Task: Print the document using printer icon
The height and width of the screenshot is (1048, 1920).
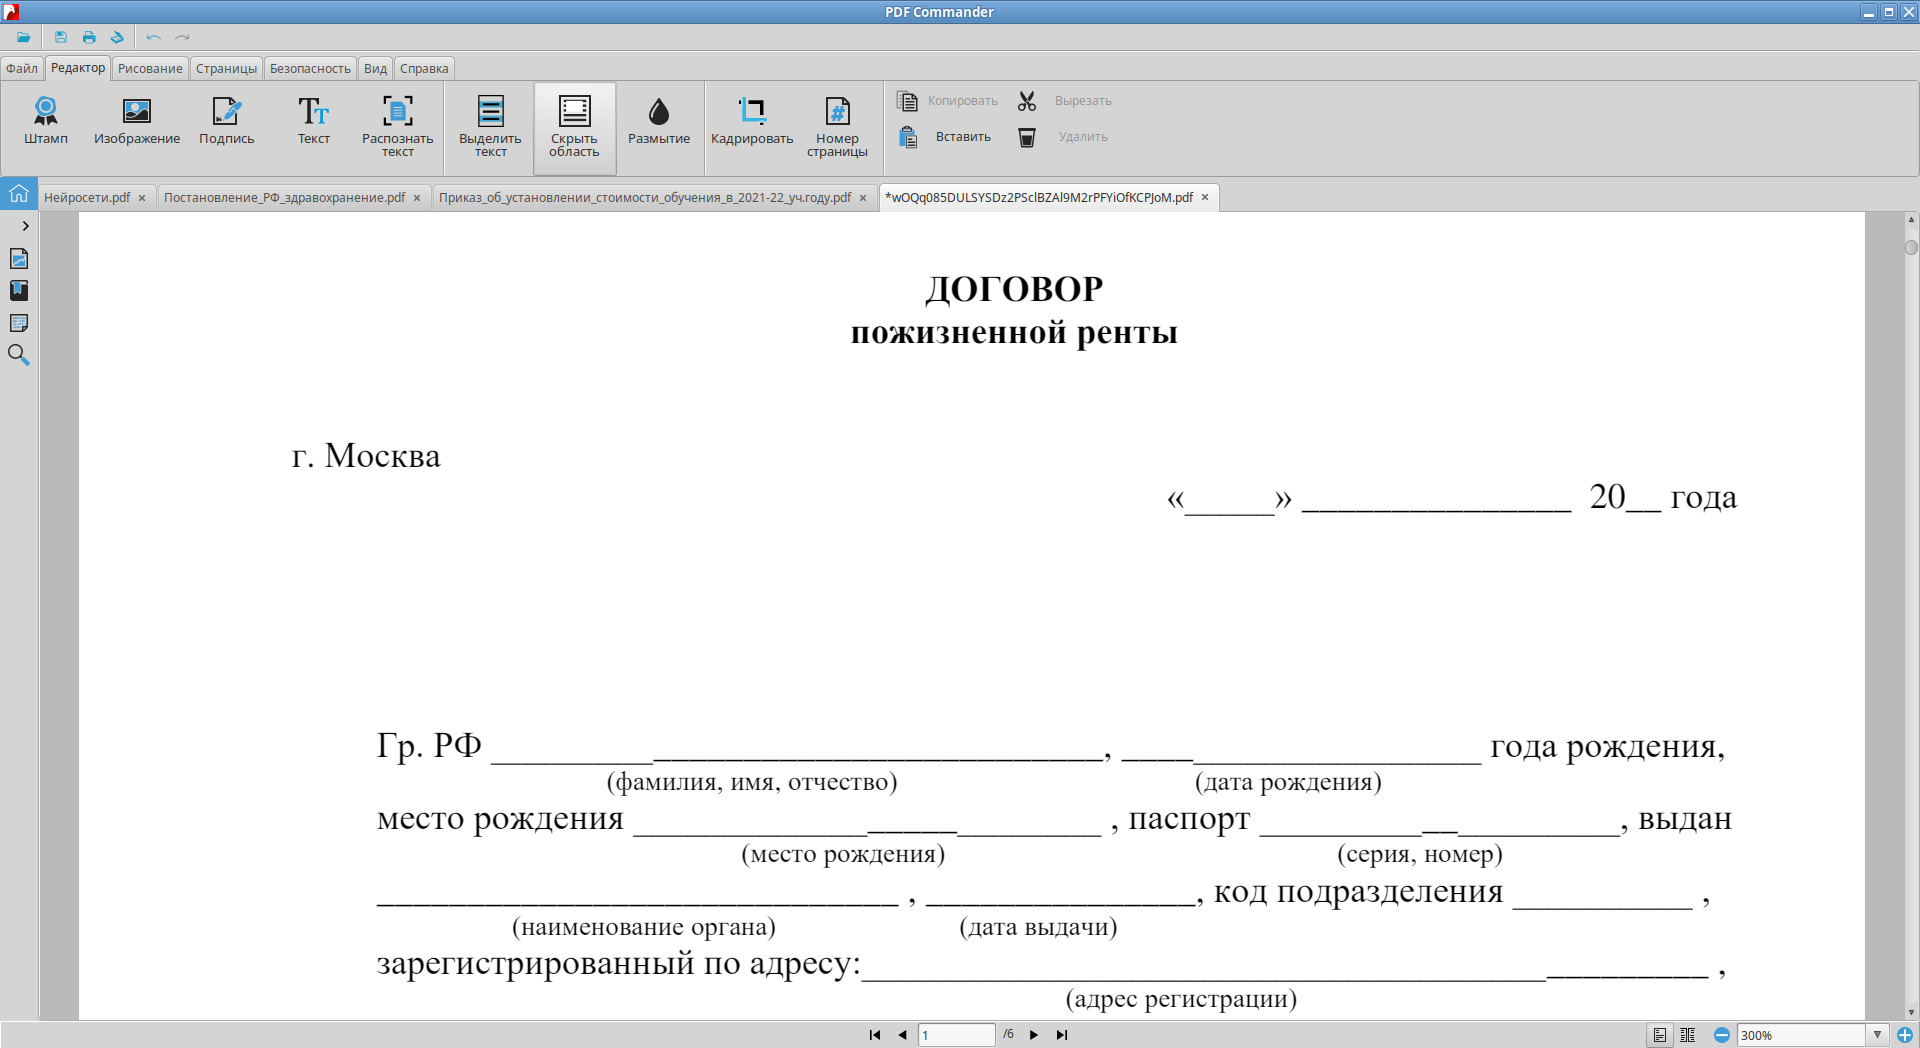Action: click(x=89, y=37)
